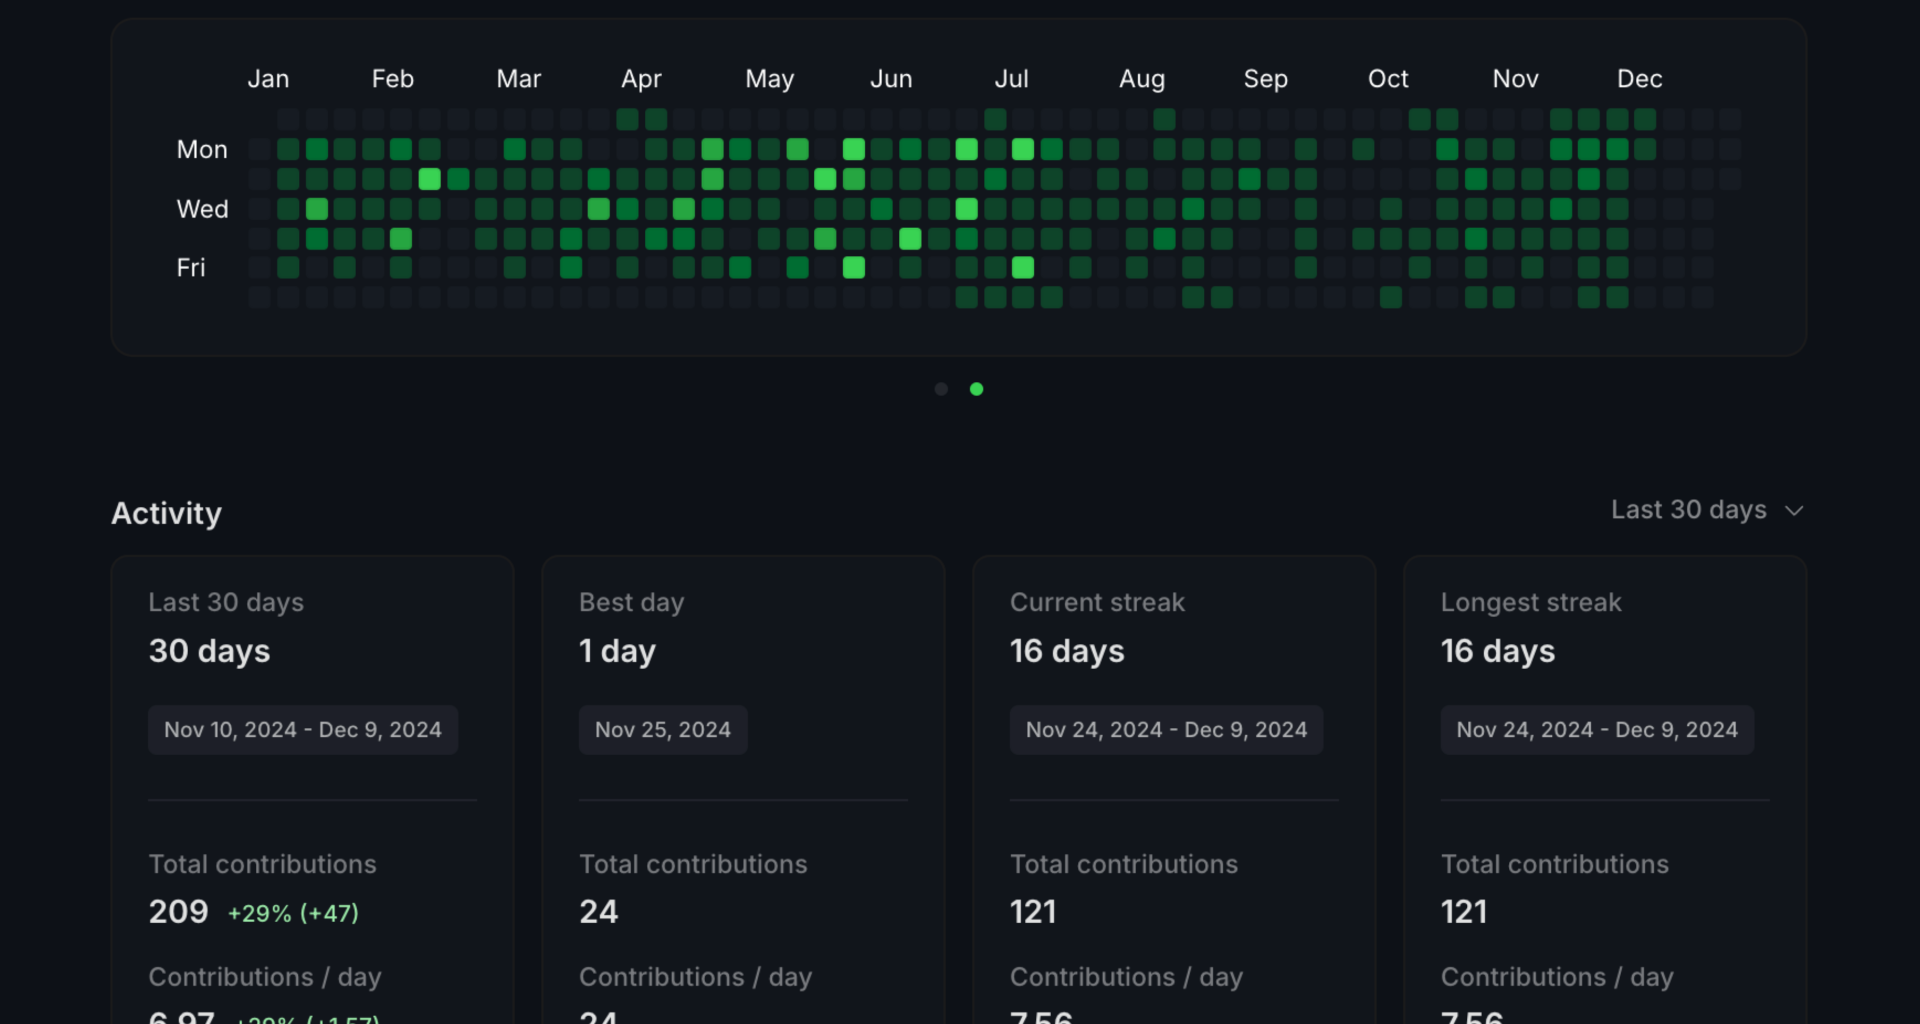Click the brightest green square in February
The height and width of the screenshot is (1024, 1920).
click(x=430, y=179)
